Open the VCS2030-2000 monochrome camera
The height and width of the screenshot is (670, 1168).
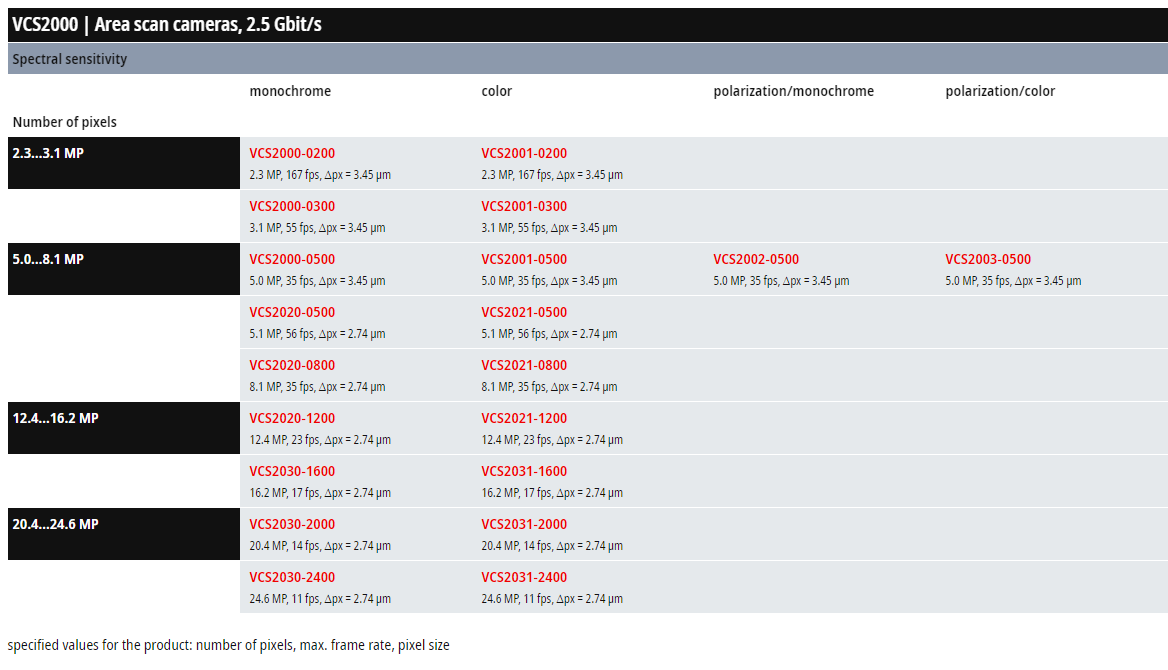tap(292, 525)
